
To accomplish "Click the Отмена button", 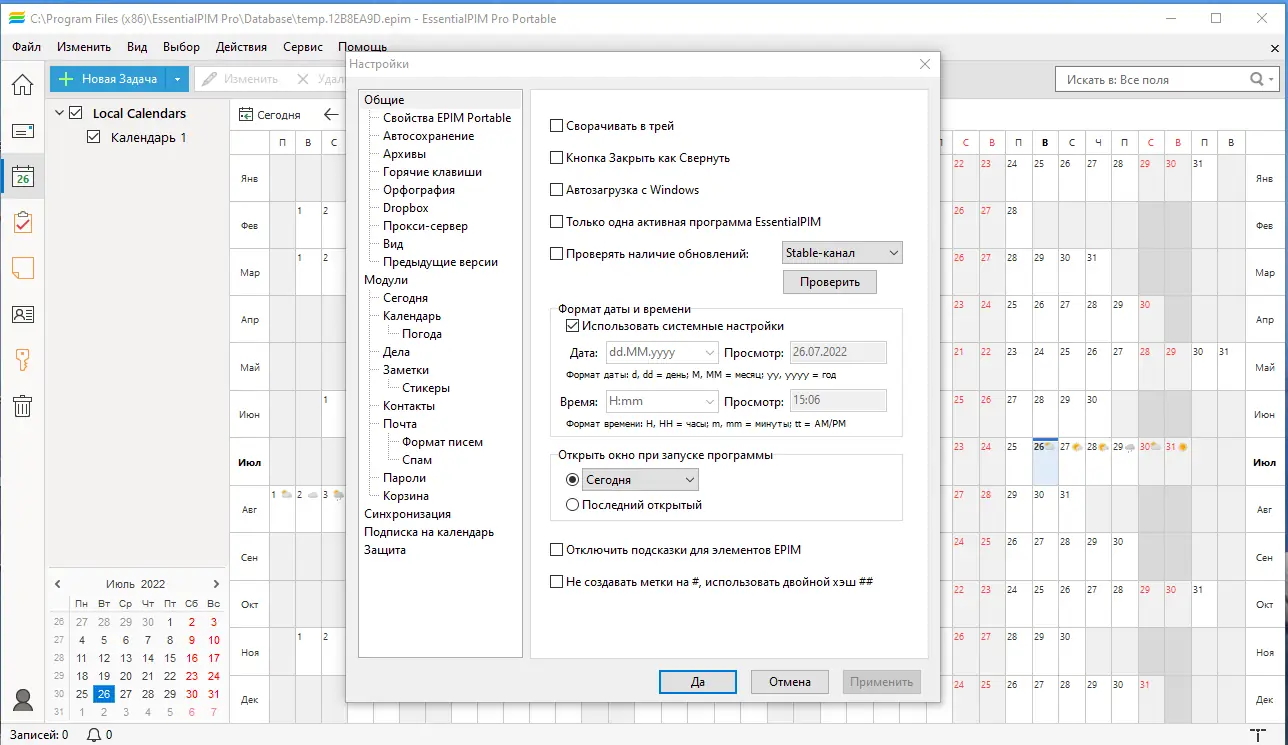I will tap(790, 682).
